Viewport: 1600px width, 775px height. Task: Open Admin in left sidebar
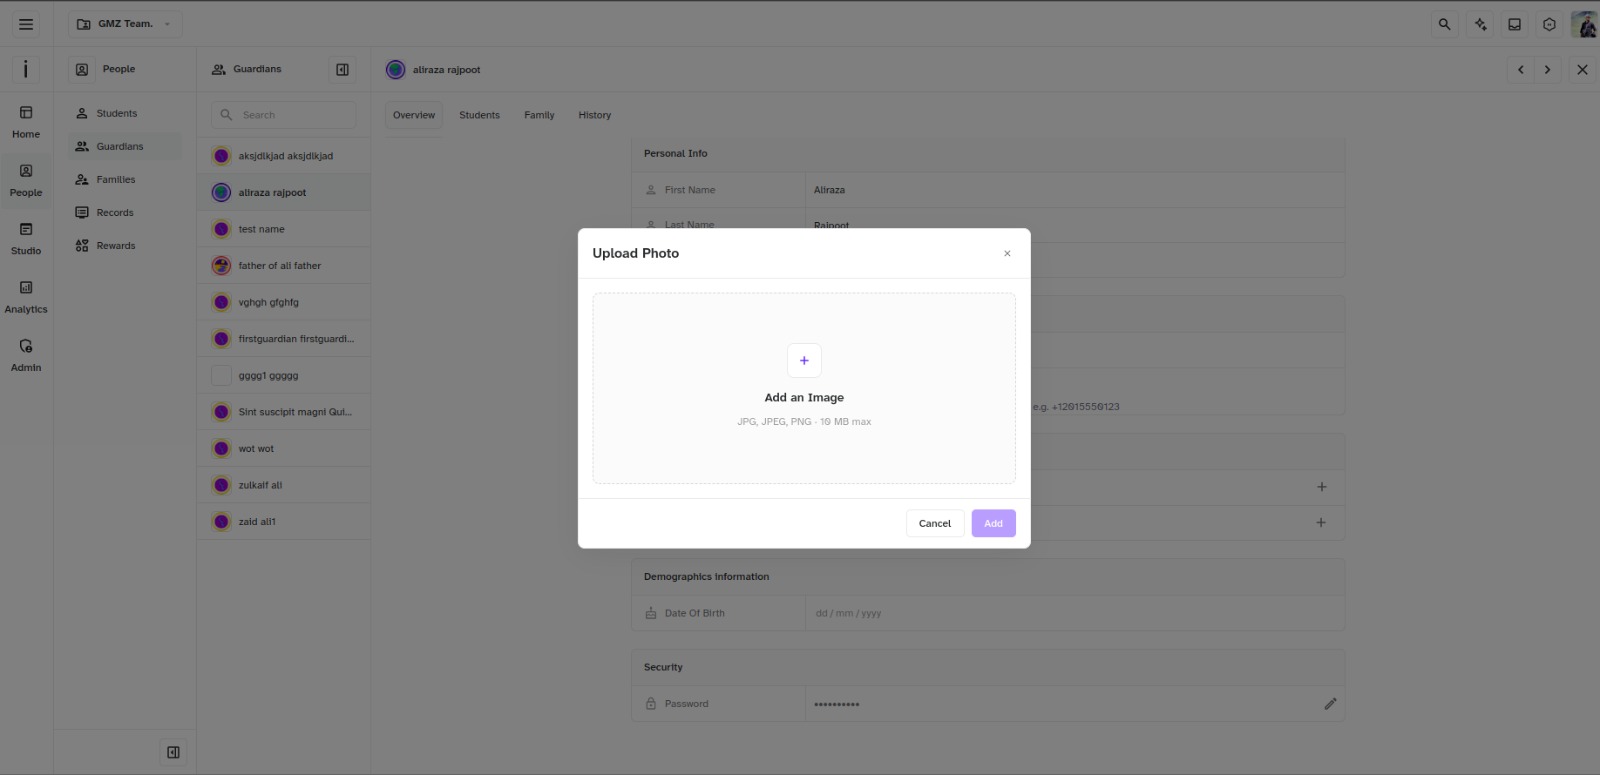26,355
